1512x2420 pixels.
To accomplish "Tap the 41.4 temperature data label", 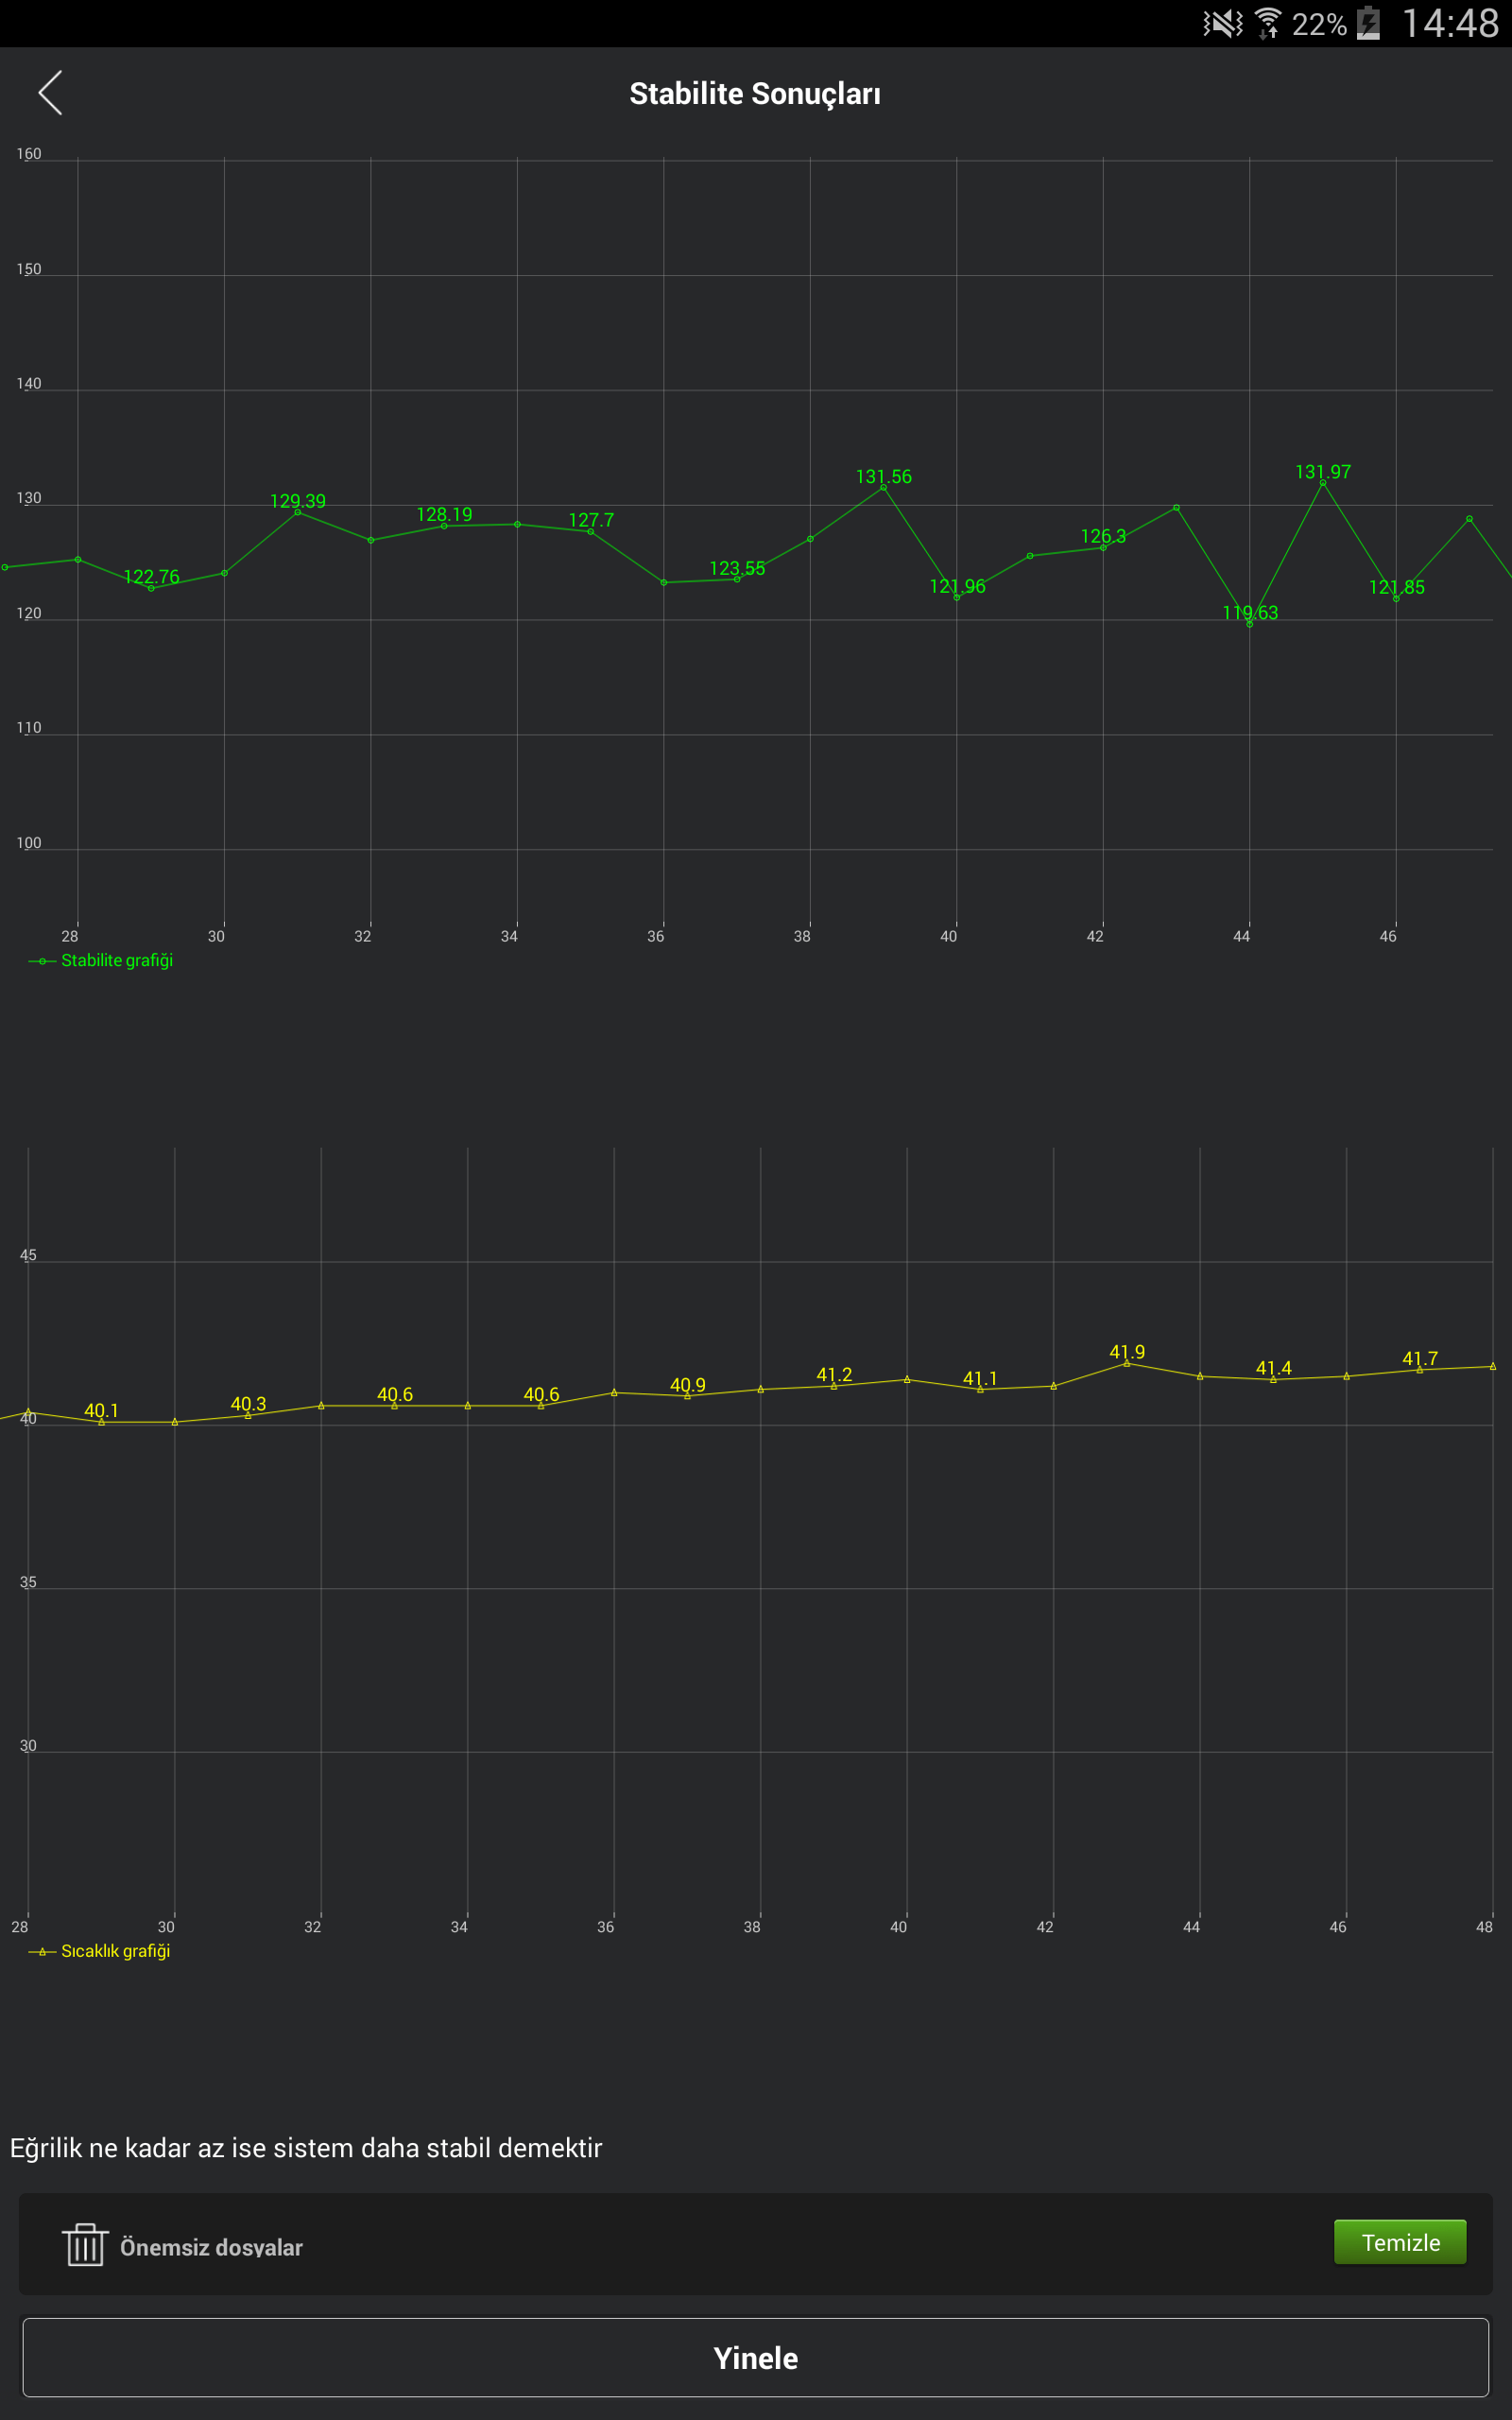I will tap(1274, 1368).
